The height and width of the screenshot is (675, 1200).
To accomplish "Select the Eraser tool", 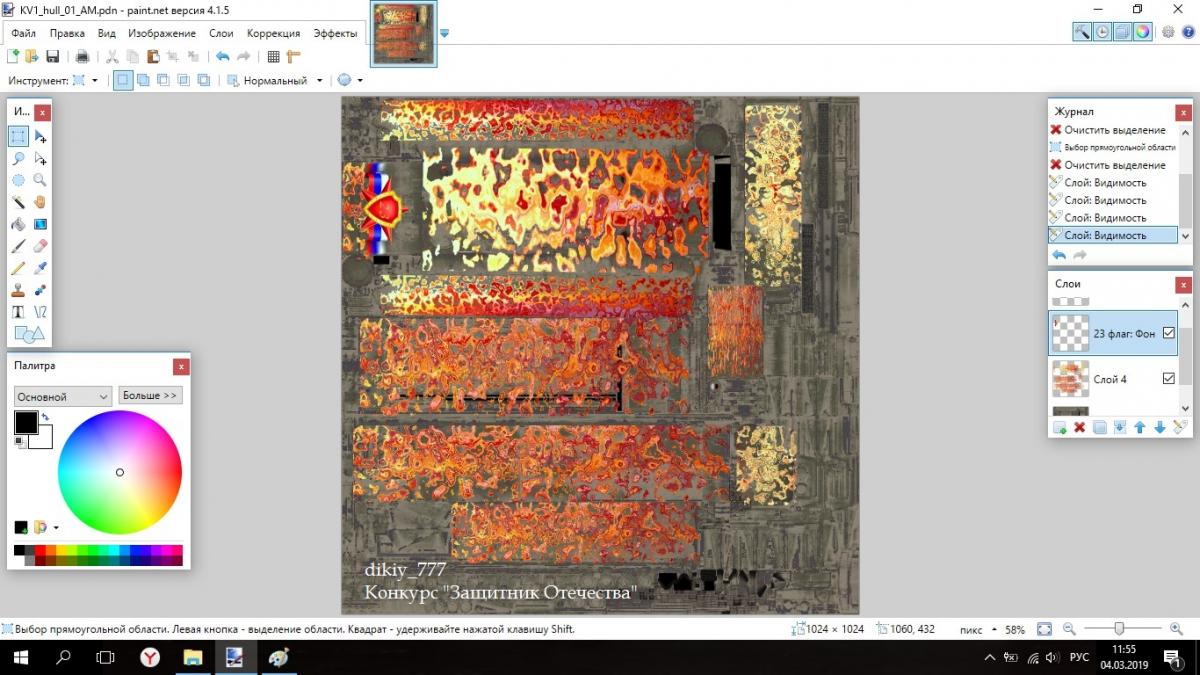I will (x=40, y=246).
